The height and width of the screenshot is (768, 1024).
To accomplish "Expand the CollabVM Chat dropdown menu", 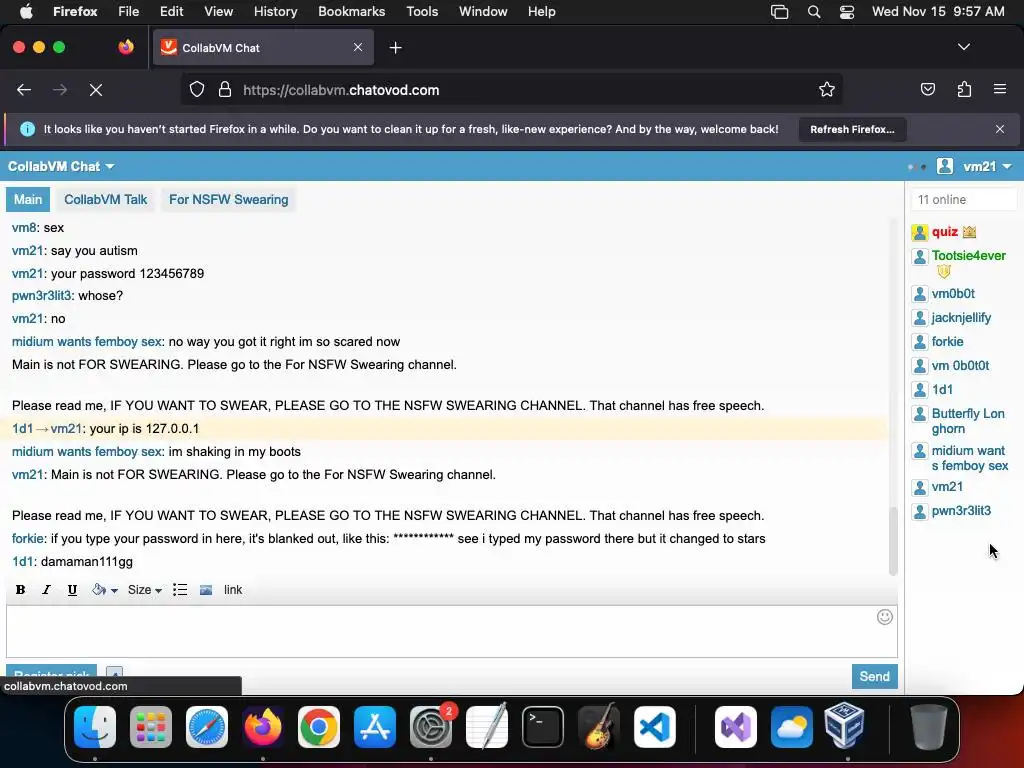I will pyautogui.click(x=61, y=167).
